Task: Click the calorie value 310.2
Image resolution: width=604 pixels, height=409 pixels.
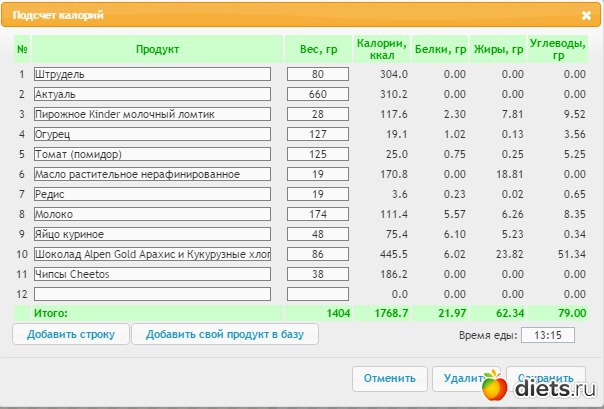Action: (394, 94)
